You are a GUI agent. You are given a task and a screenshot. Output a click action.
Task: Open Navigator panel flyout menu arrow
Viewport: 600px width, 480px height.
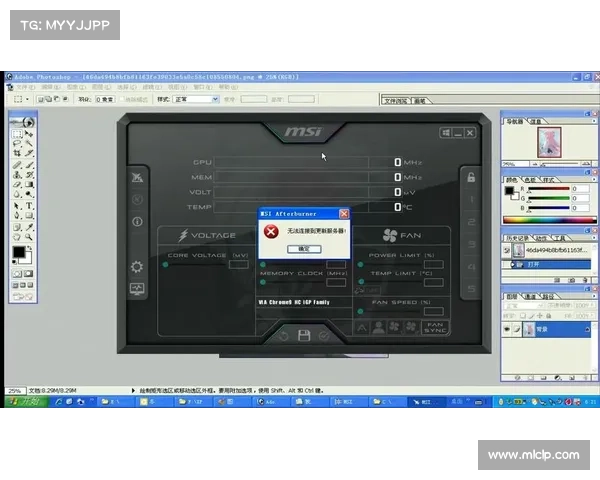pos(593,121)
